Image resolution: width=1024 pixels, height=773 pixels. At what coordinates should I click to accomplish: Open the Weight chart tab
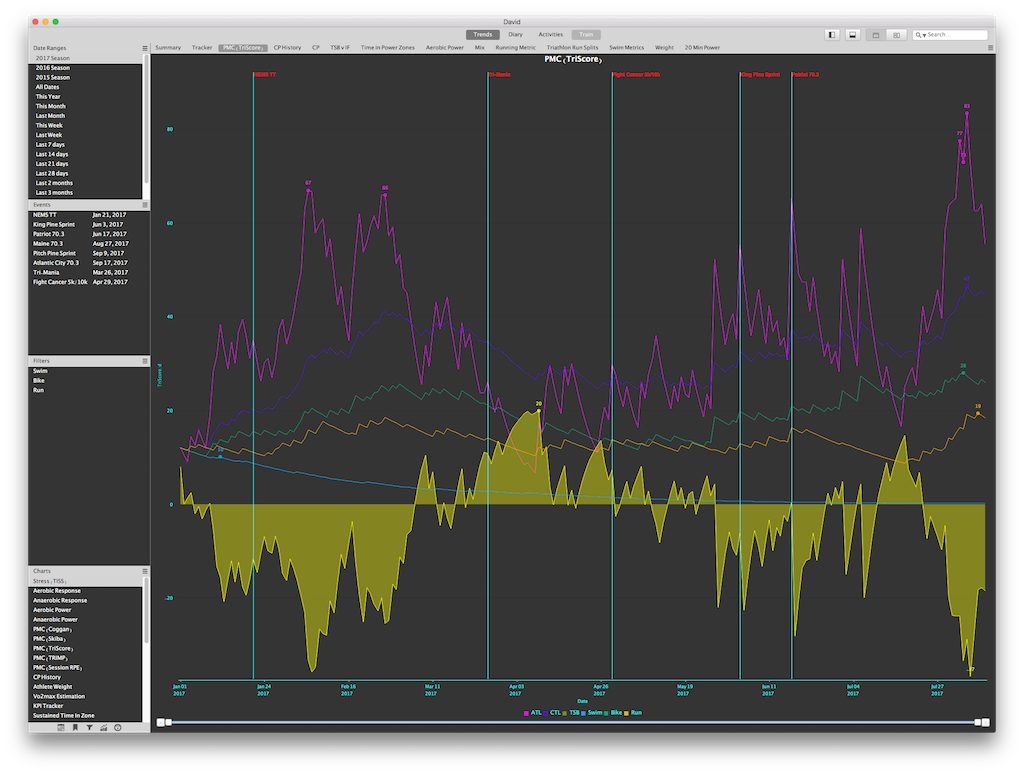point(664,48)
